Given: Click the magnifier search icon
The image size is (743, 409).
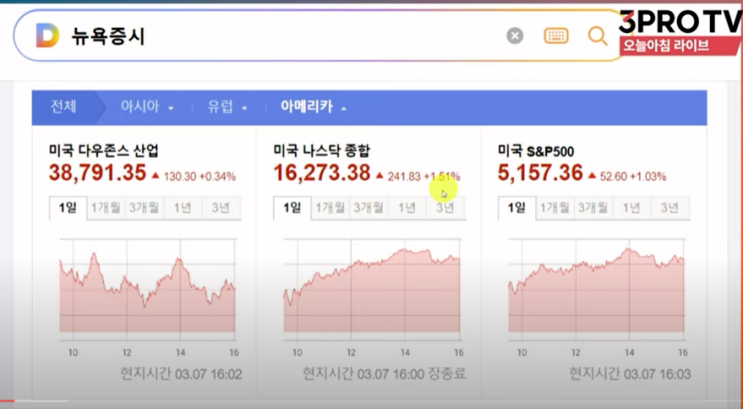Looking at the screenshot, I should 597,36.
